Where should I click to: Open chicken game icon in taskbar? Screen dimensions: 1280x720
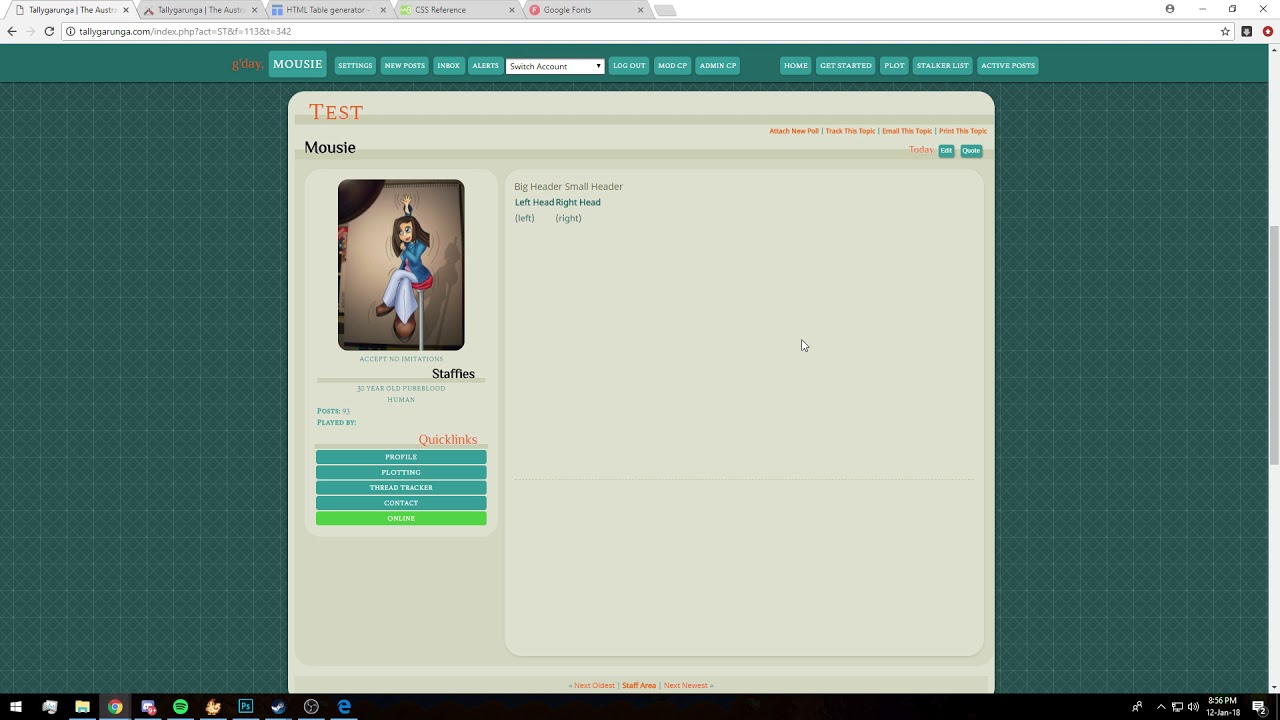click(213, 707)
